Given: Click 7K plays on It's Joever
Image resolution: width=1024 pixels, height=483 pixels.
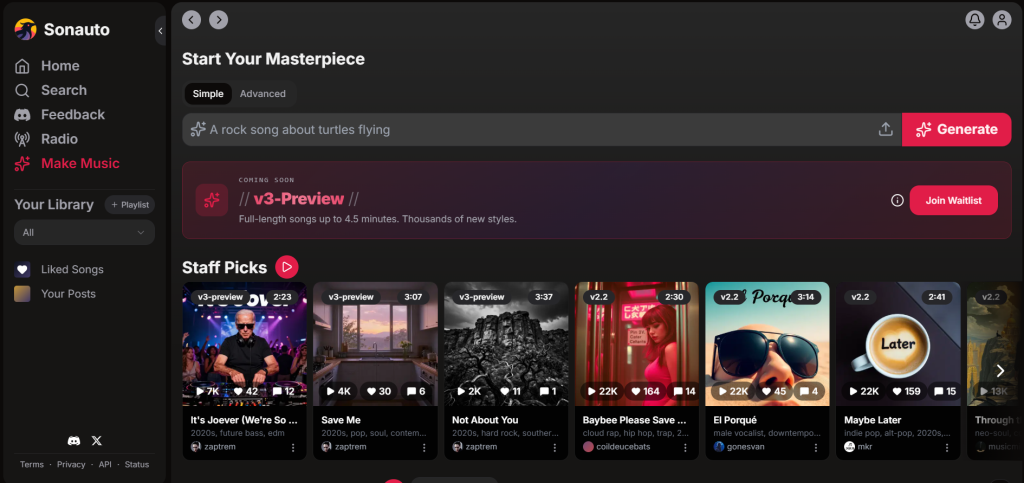Looking at the screenshot, I should coord(208,391).
